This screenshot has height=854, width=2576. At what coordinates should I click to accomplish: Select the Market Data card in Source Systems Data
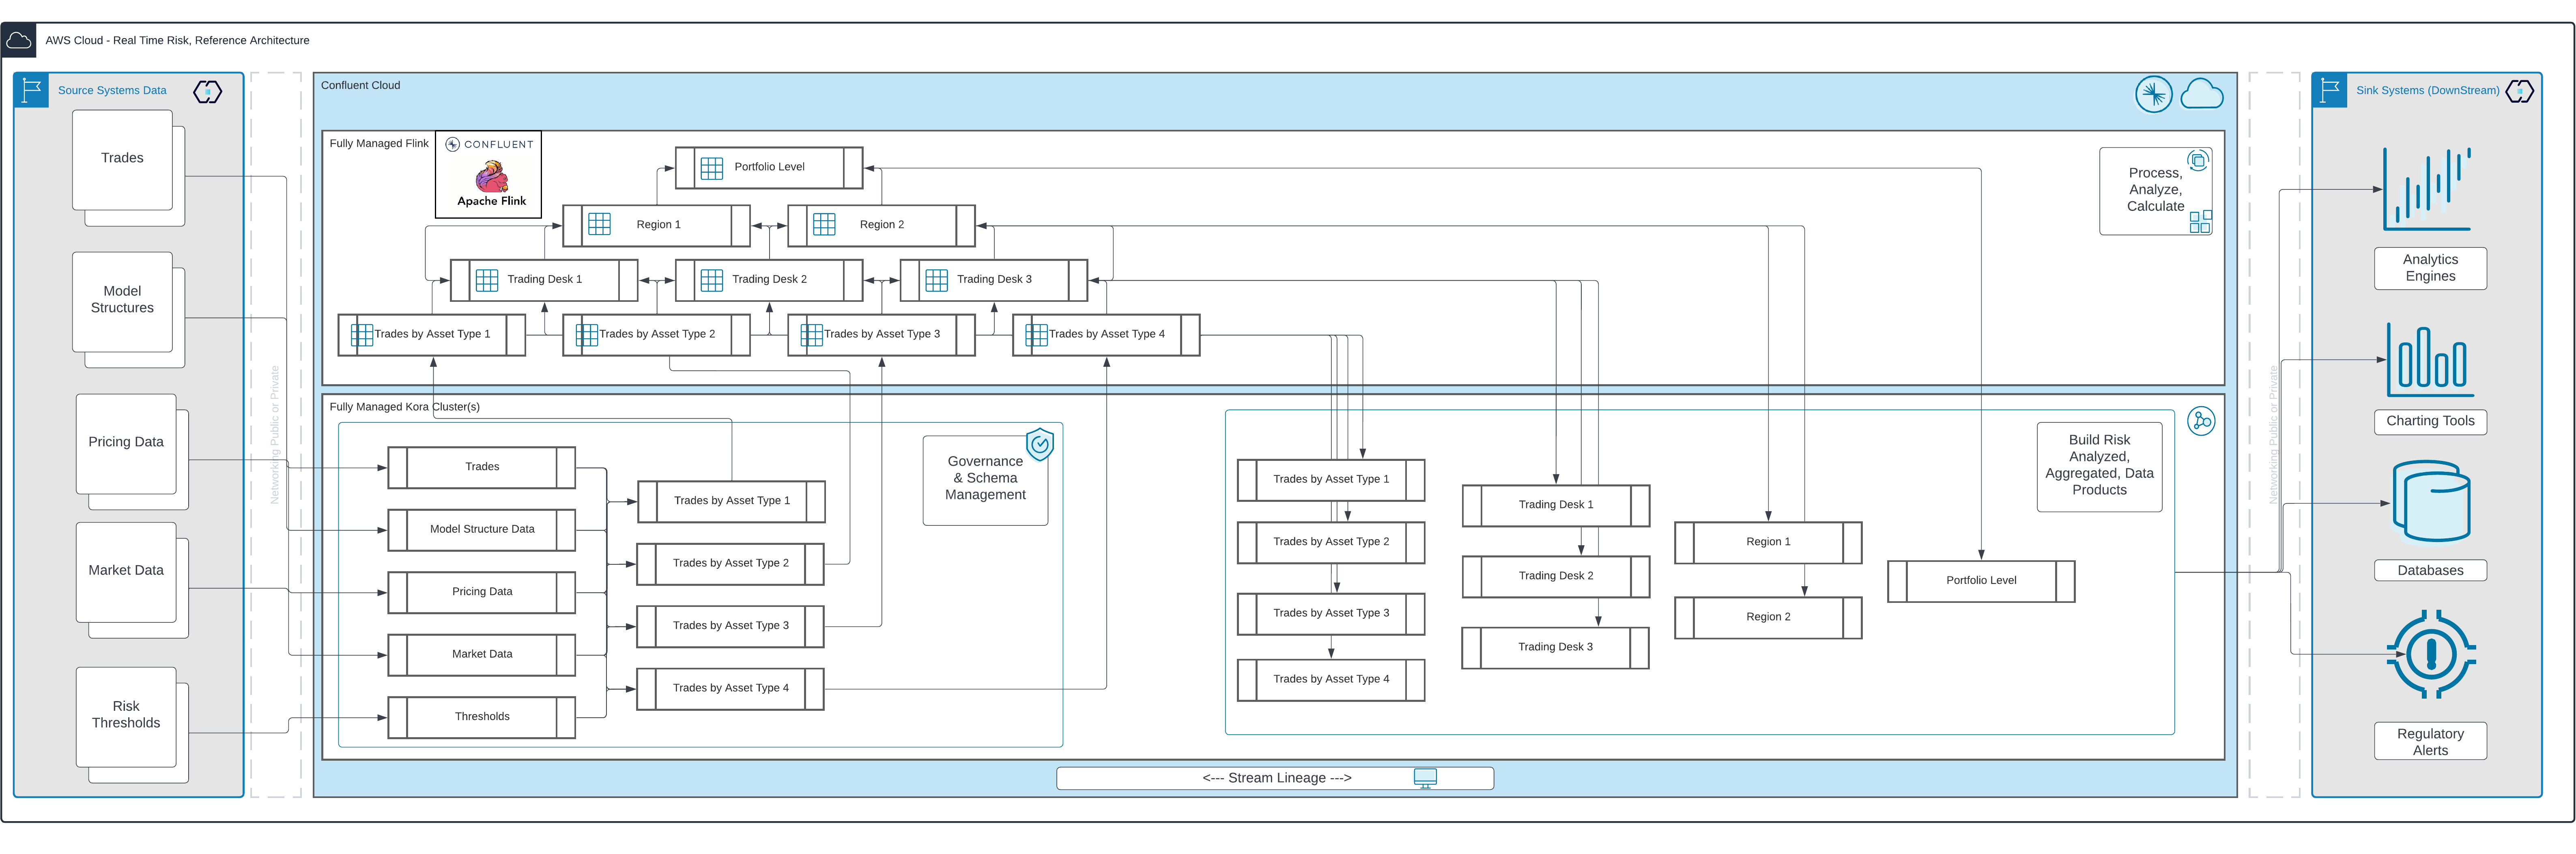126,572
